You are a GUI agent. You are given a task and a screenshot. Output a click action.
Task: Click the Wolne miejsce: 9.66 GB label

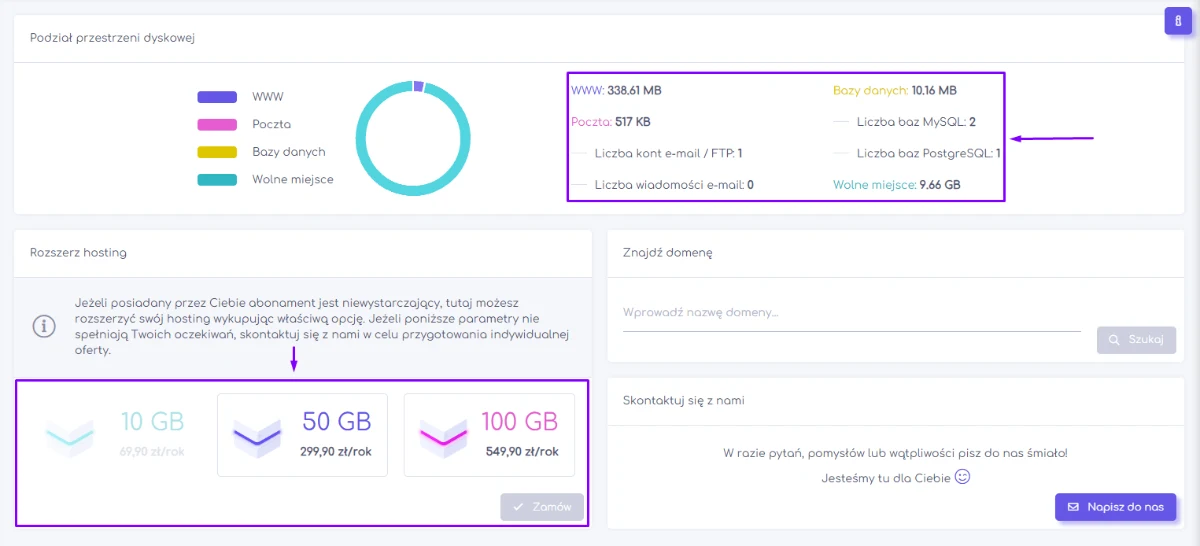pyautogui.click(x=896, y=185)
